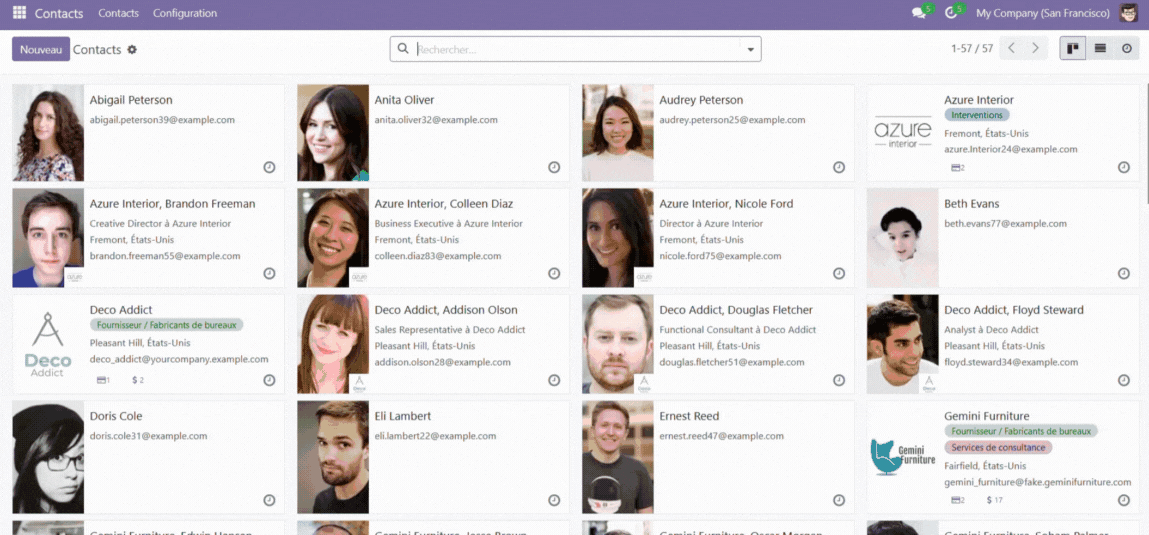Open the Contacts menu item

point(118,13)
